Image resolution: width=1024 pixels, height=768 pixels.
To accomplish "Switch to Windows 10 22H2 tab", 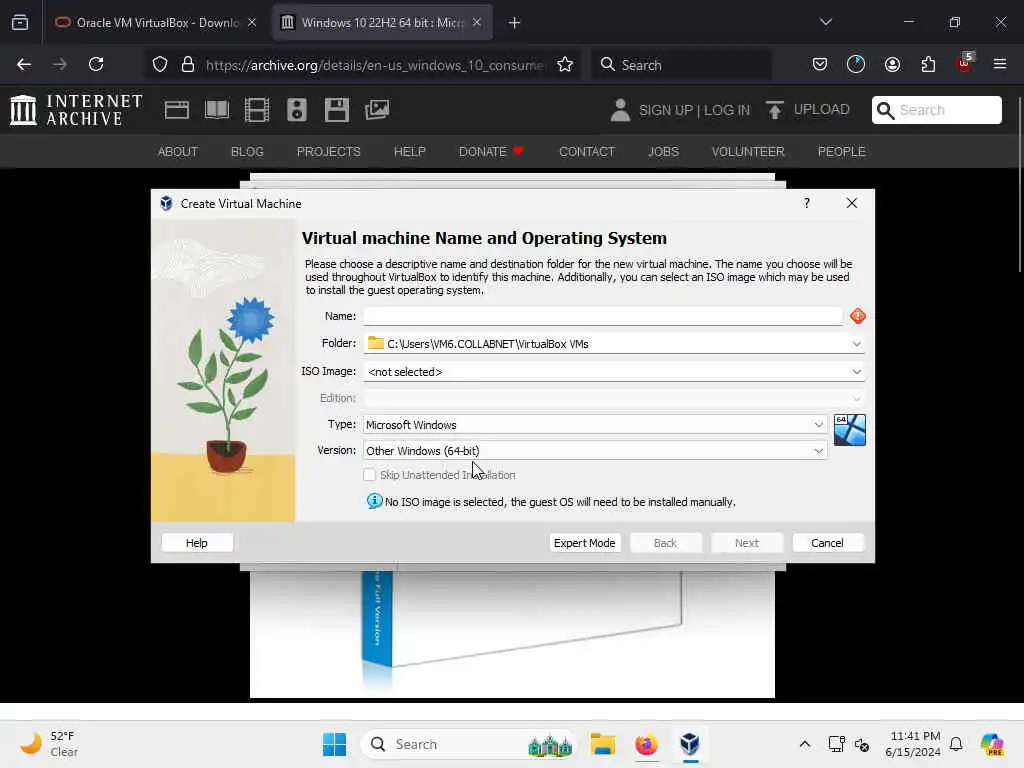I will 382,22.
